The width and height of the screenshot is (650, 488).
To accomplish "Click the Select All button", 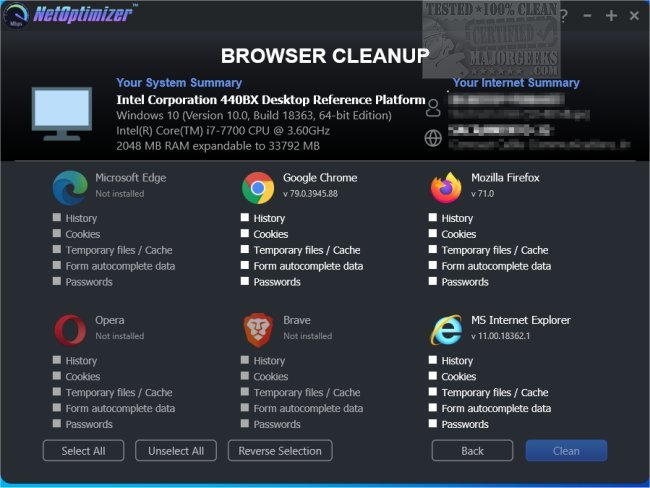I will point(83,450).
